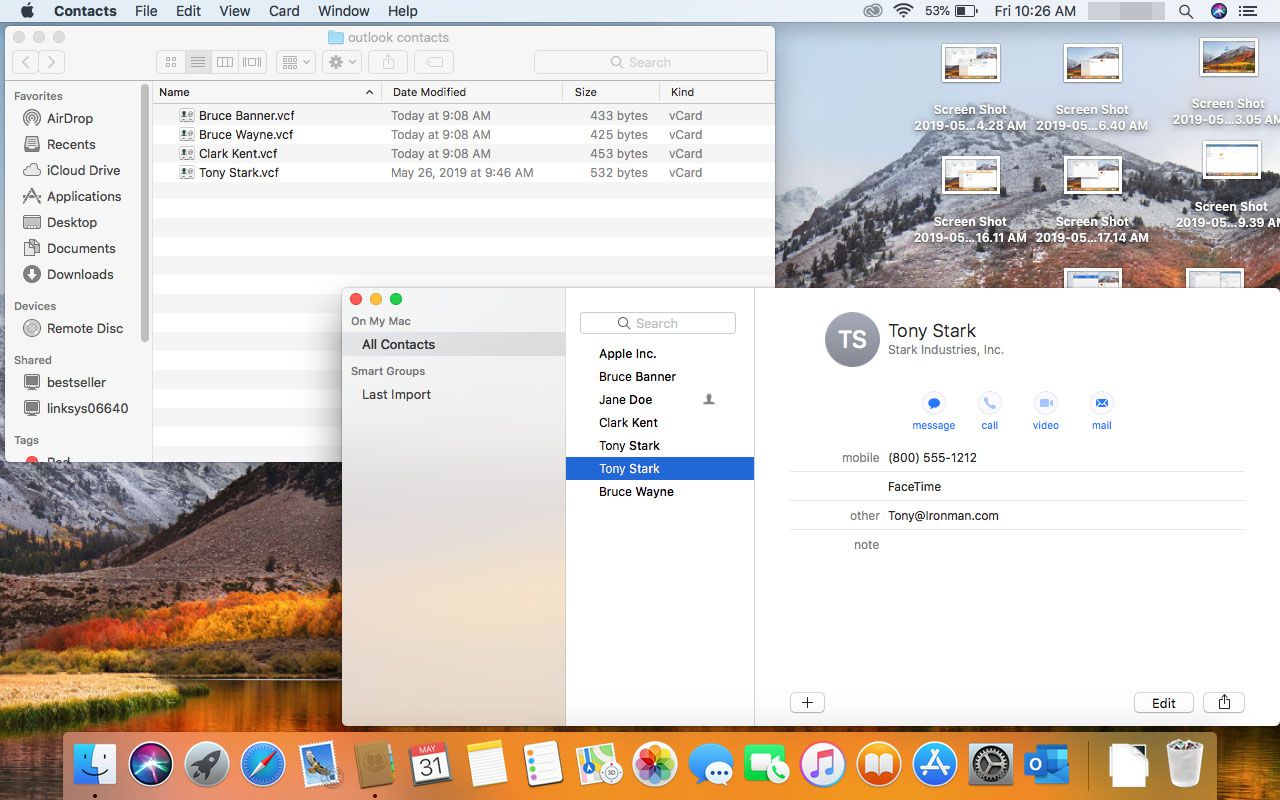Open Trash from the Dock
1280x800 pixels.
[1185, 765]
